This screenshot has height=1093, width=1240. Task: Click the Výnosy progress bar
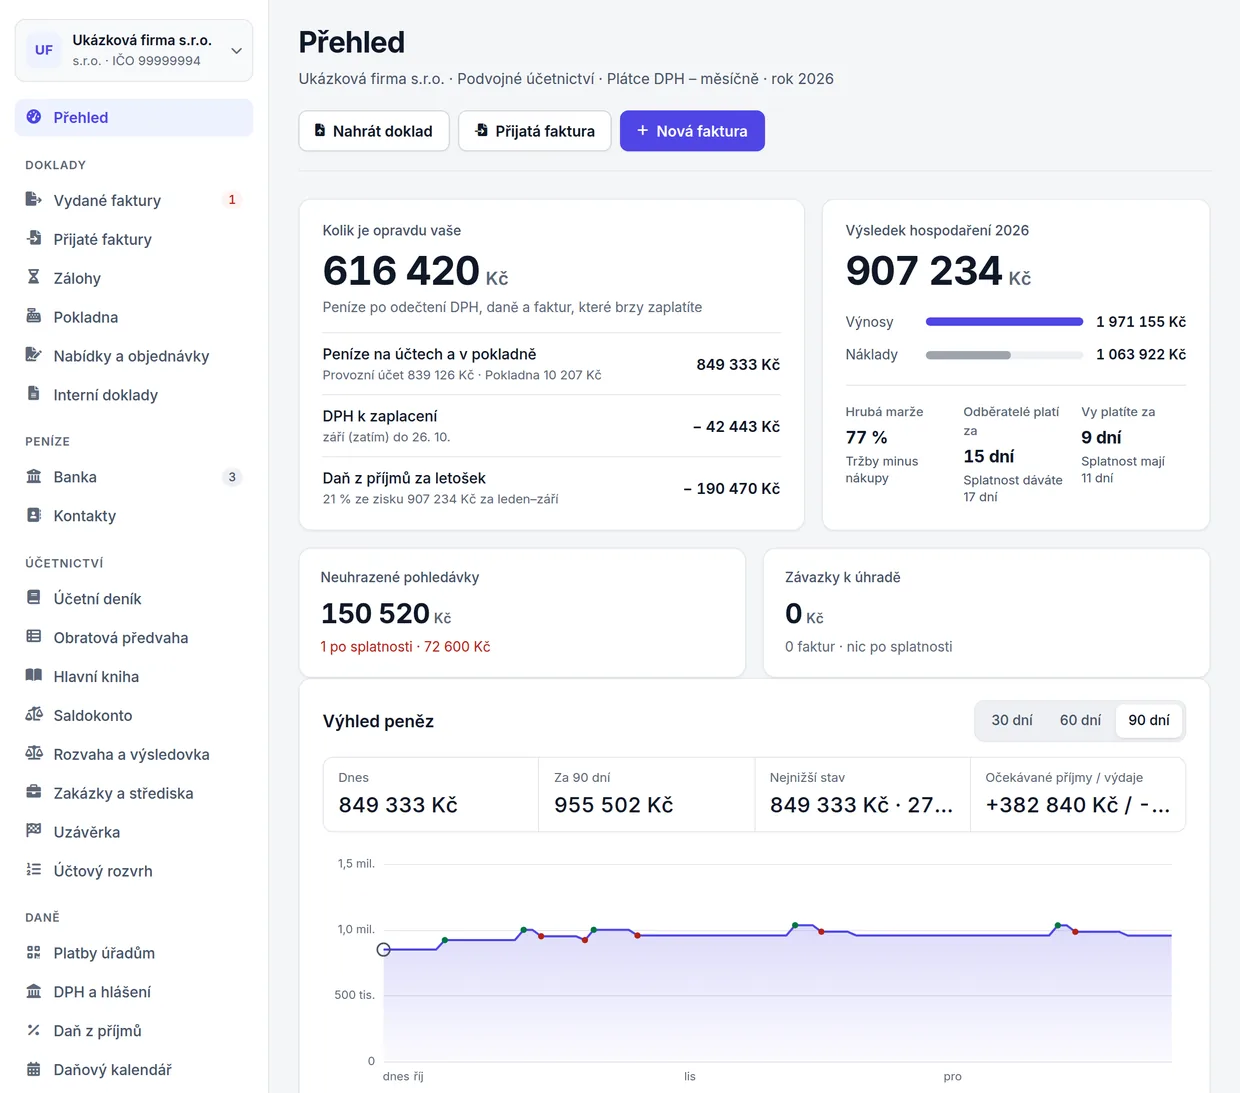point(1004,322)
